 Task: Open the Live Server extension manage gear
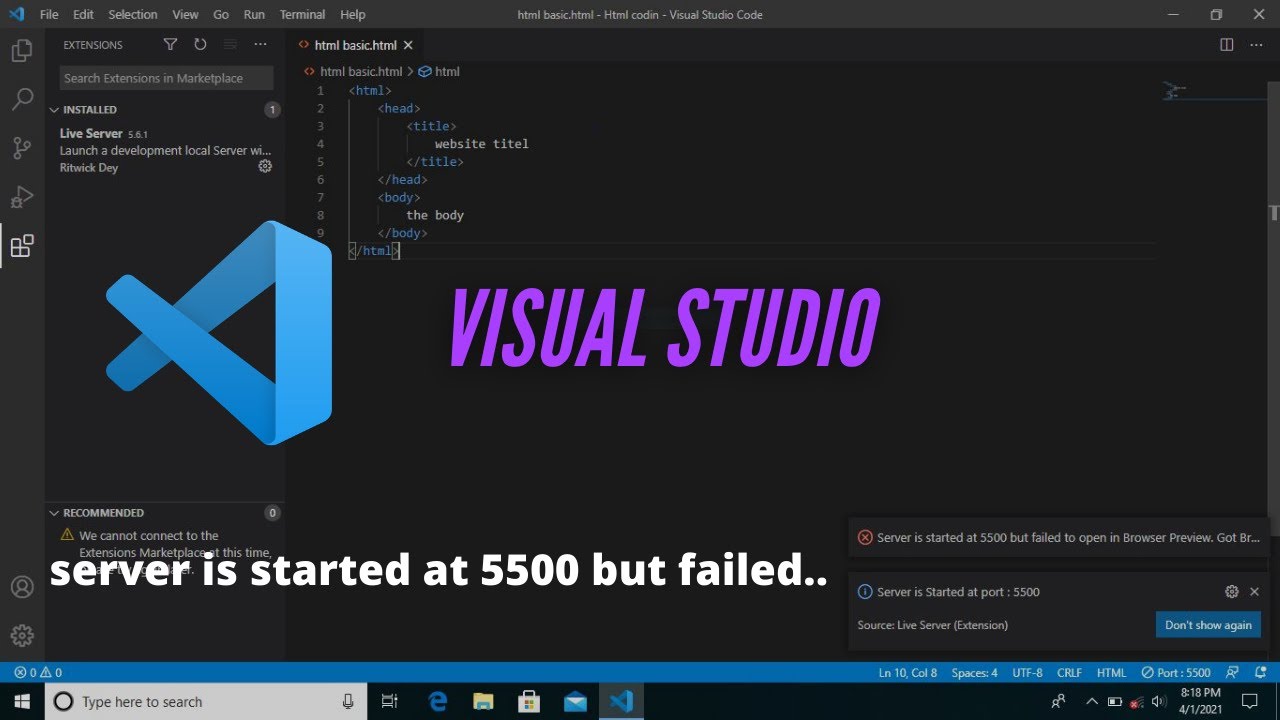265,167
